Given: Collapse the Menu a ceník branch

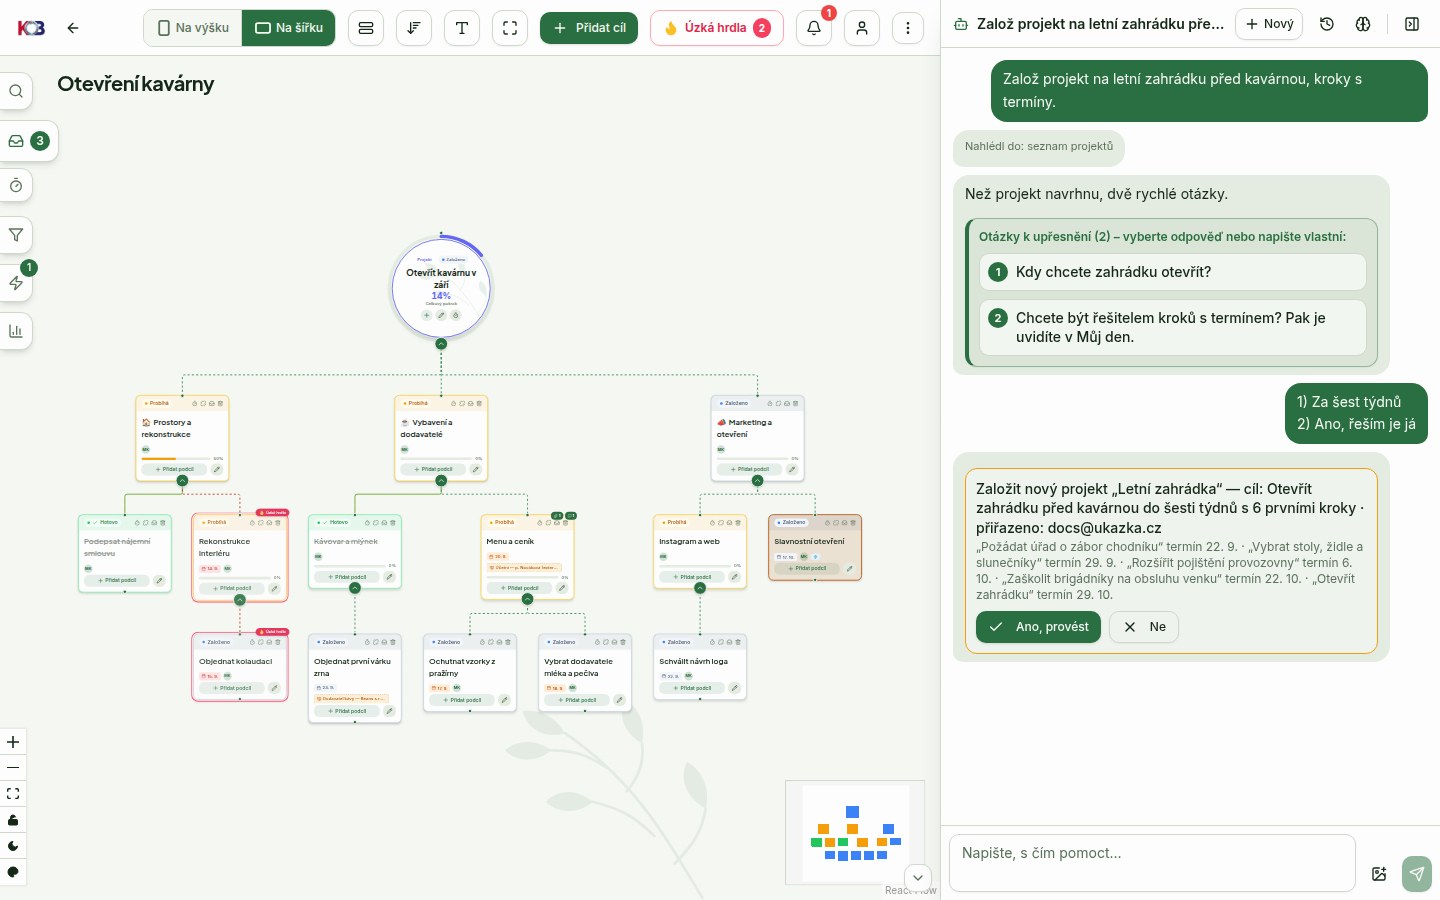Looking at the screenshot, I should click(527, 600).
